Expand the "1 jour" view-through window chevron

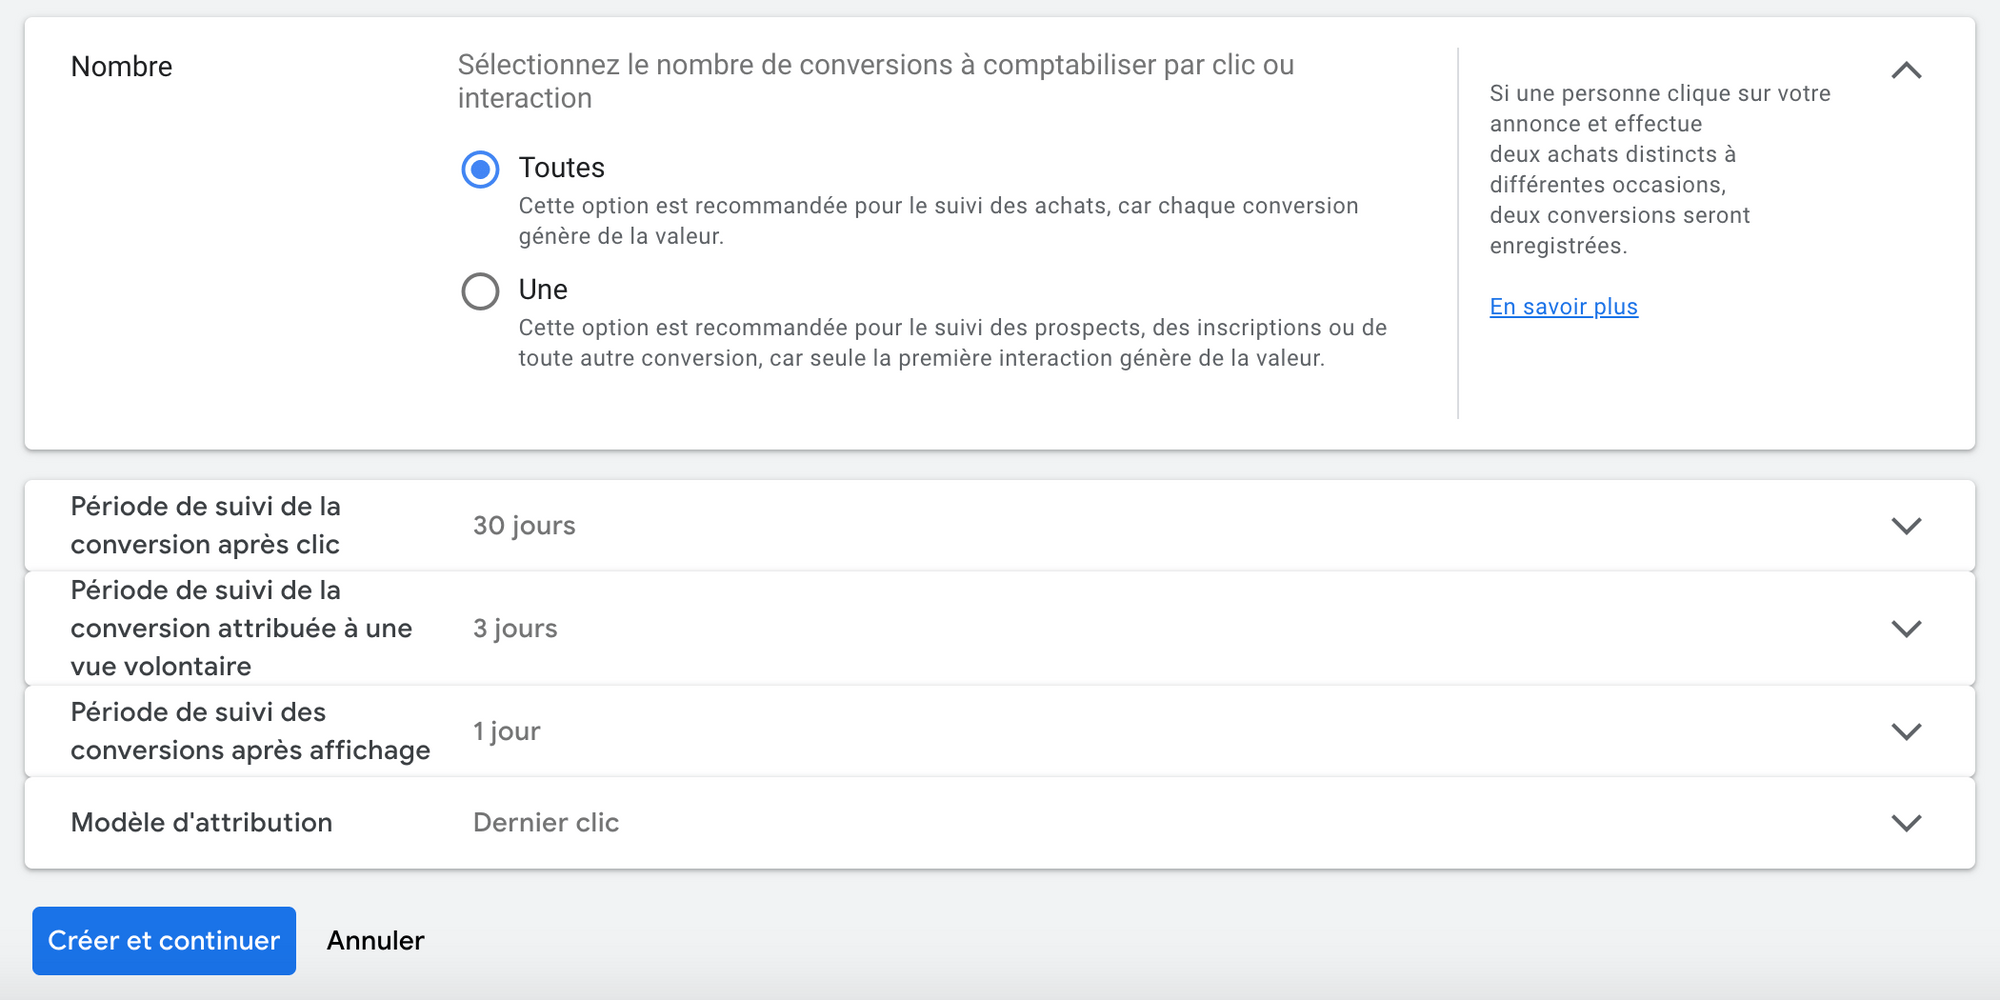click(x=1906, y=732)
